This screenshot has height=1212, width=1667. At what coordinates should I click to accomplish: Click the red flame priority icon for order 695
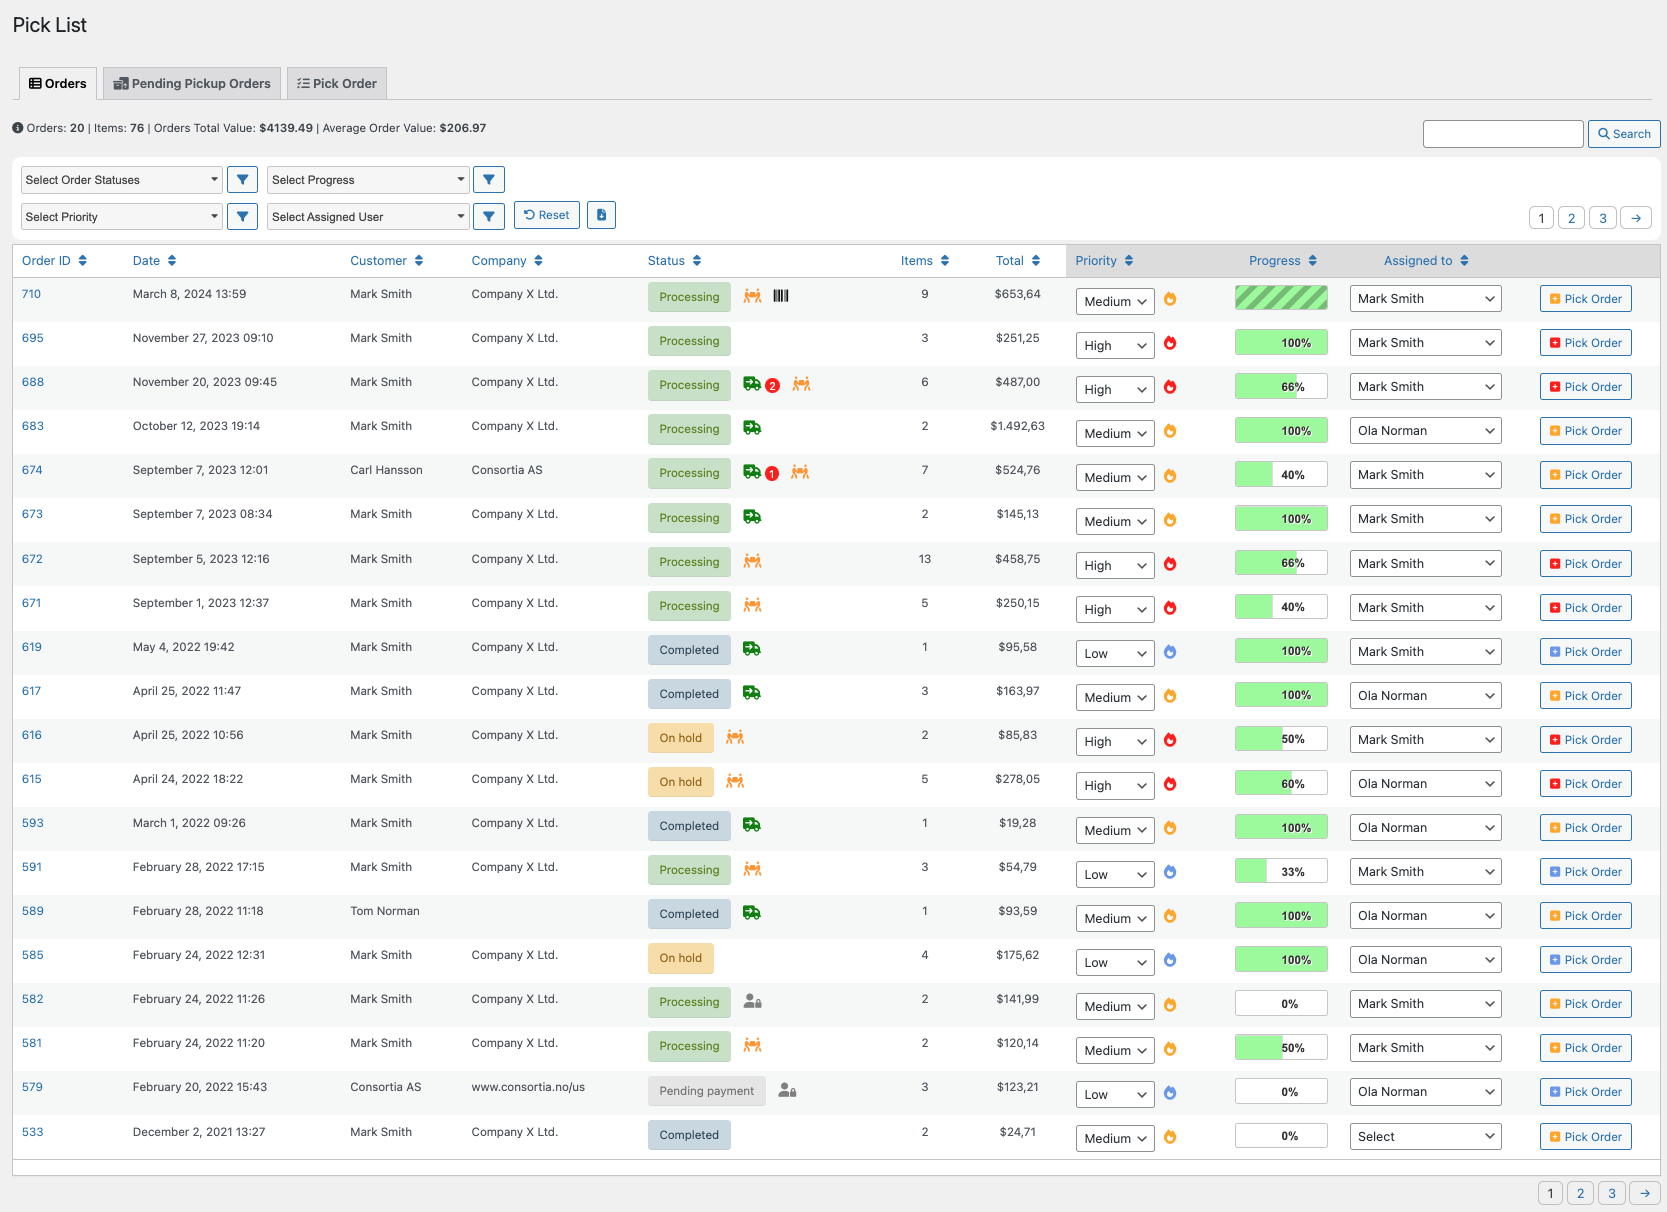click(1170, 343)
